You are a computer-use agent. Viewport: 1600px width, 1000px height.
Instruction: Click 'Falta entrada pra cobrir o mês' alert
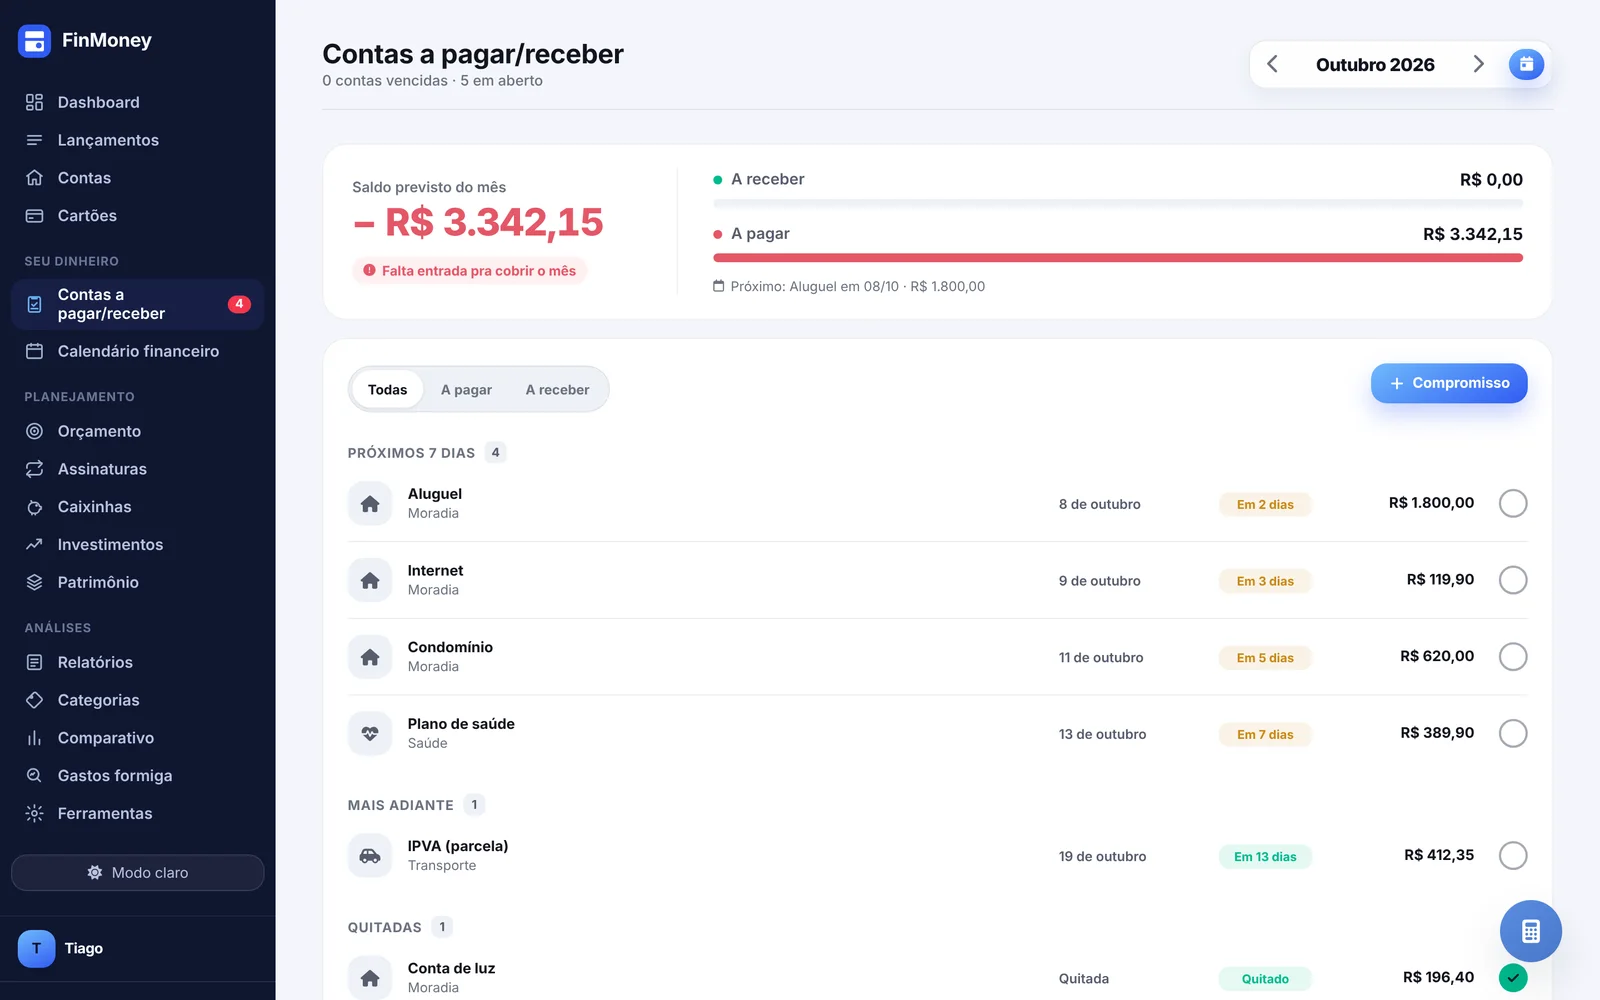(469, 271)
